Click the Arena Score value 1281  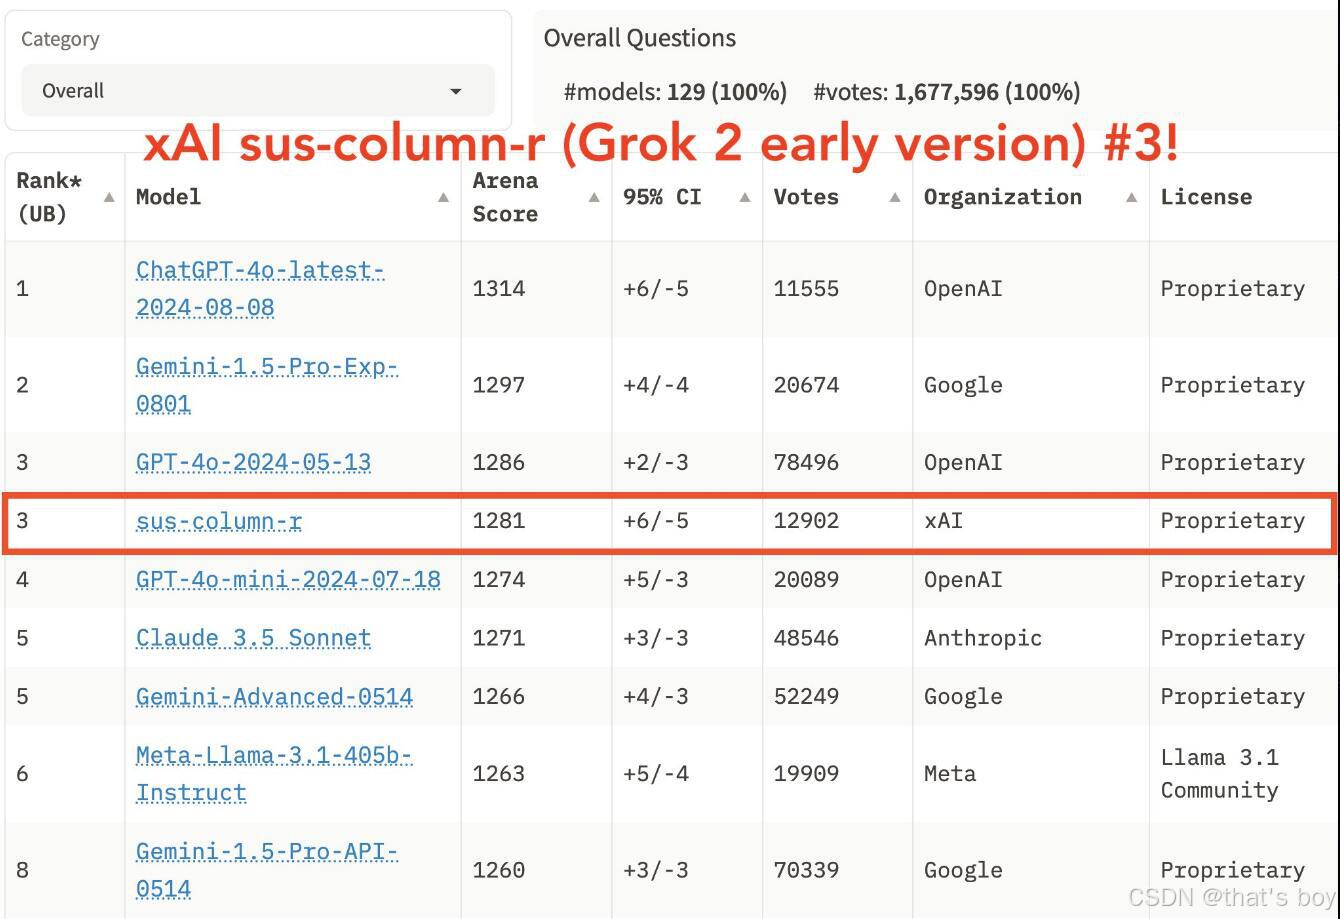499,521
